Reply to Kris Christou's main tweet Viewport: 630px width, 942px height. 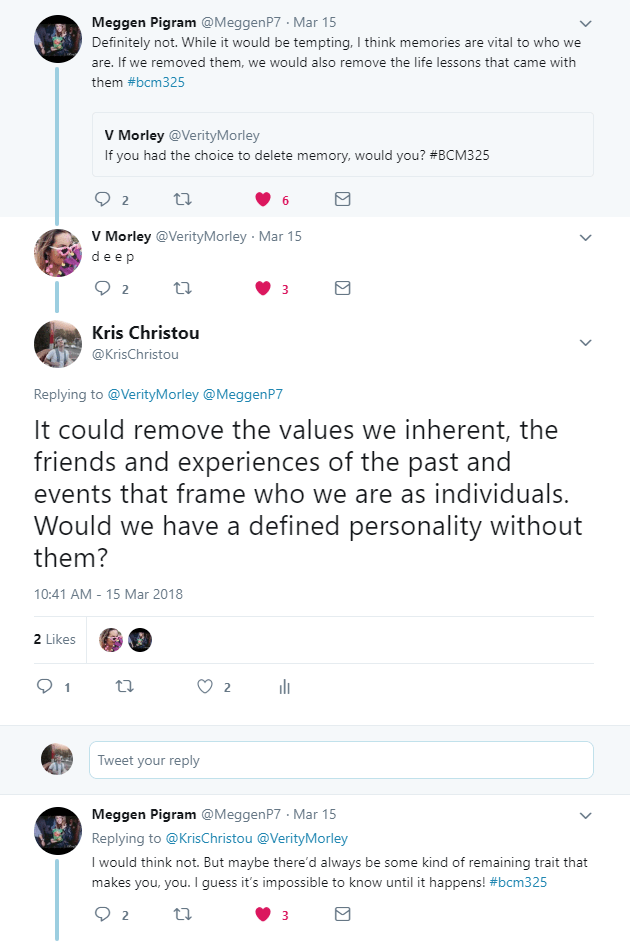click(x=44, y=687)
